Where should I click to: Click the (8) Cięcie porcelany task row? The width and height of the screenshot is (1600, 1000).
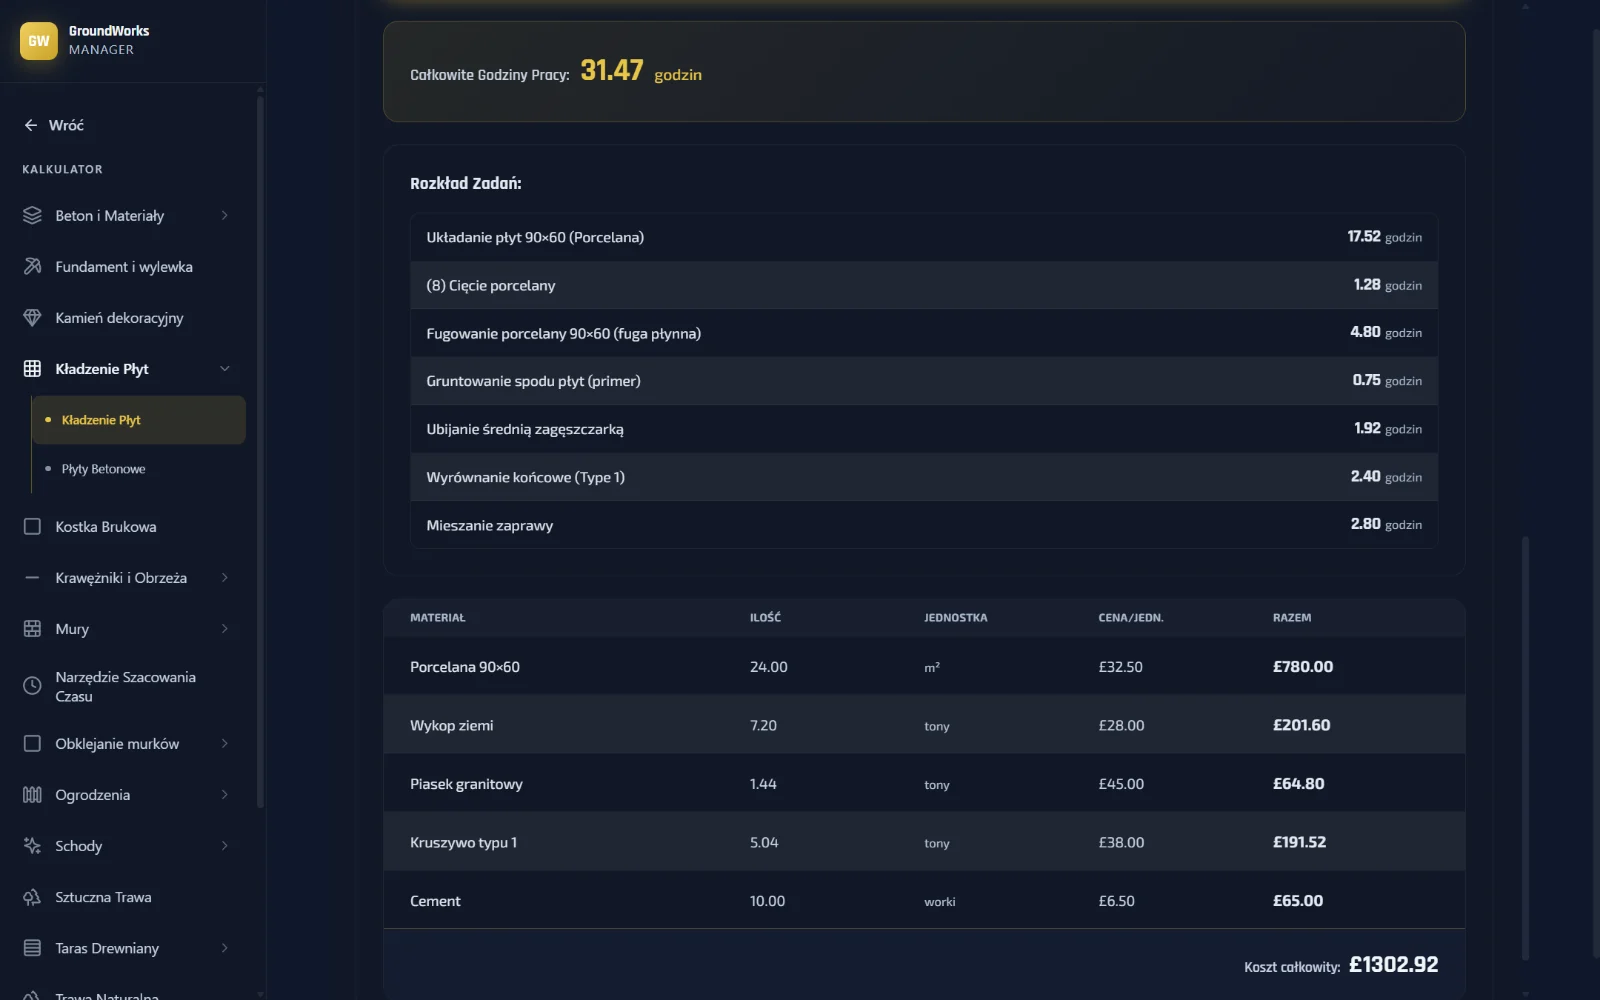pos(924,285)
